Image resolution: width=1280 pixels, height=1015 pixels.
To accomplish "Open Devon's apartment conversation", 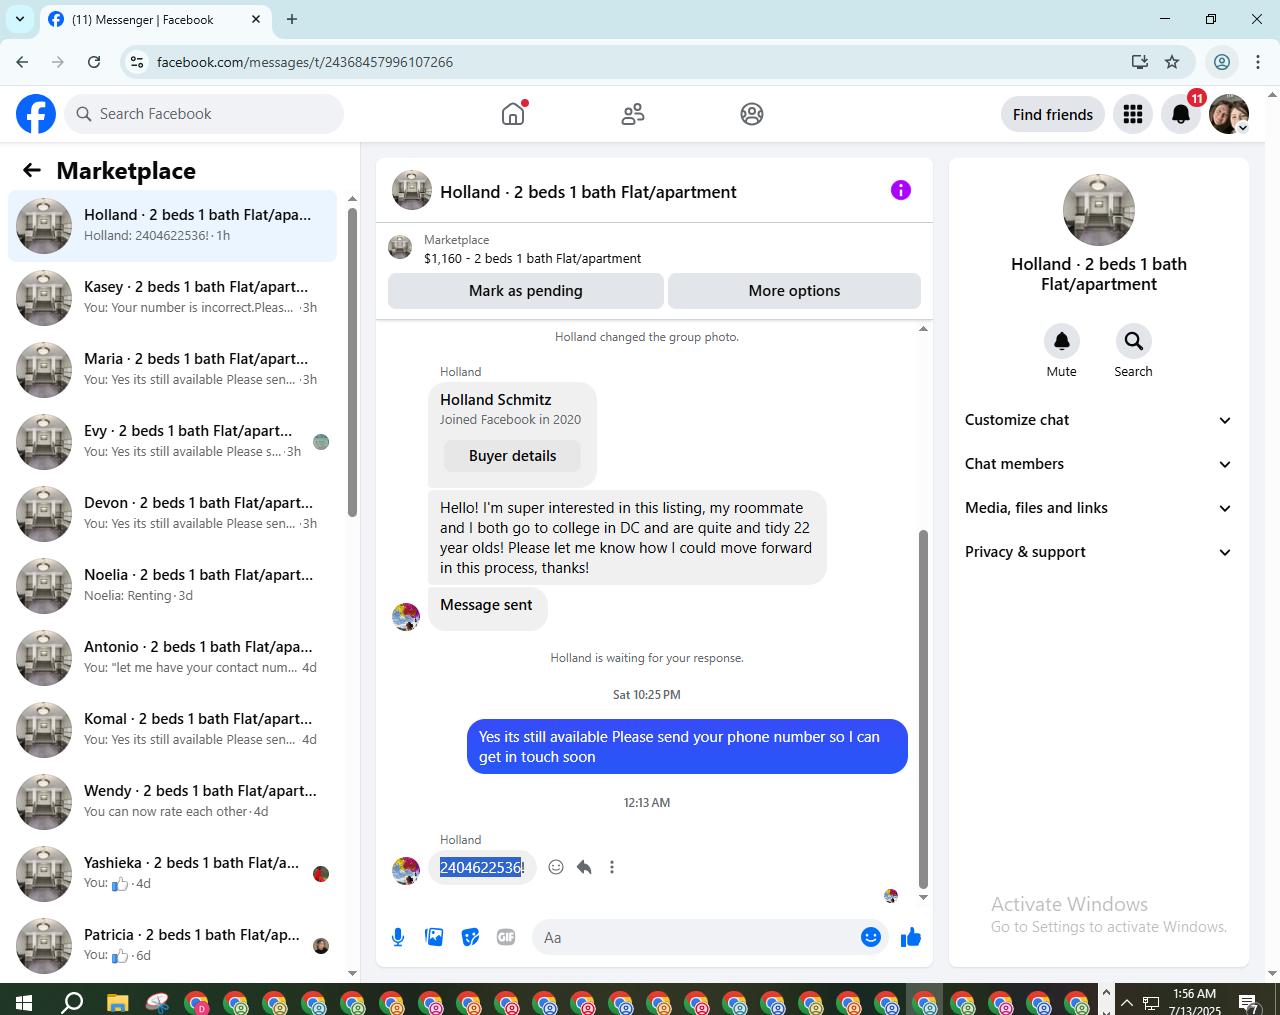I will tap(173, 514).
